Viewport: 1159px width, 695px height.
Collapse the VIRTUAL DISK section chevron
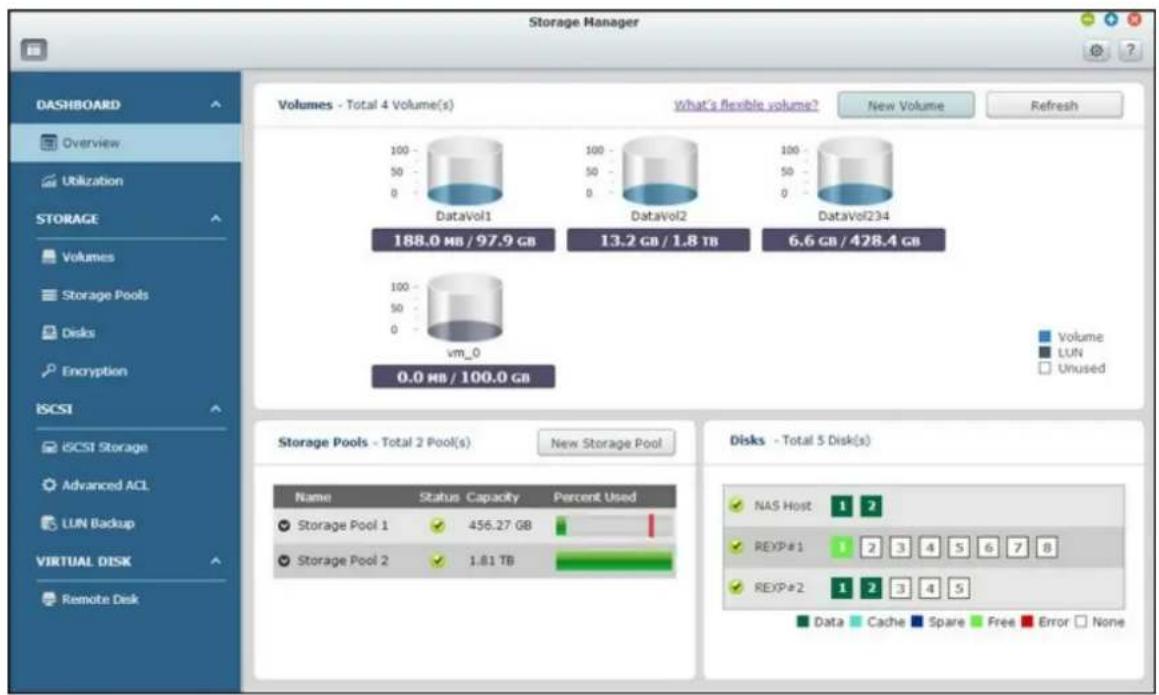tap(215, 561)
